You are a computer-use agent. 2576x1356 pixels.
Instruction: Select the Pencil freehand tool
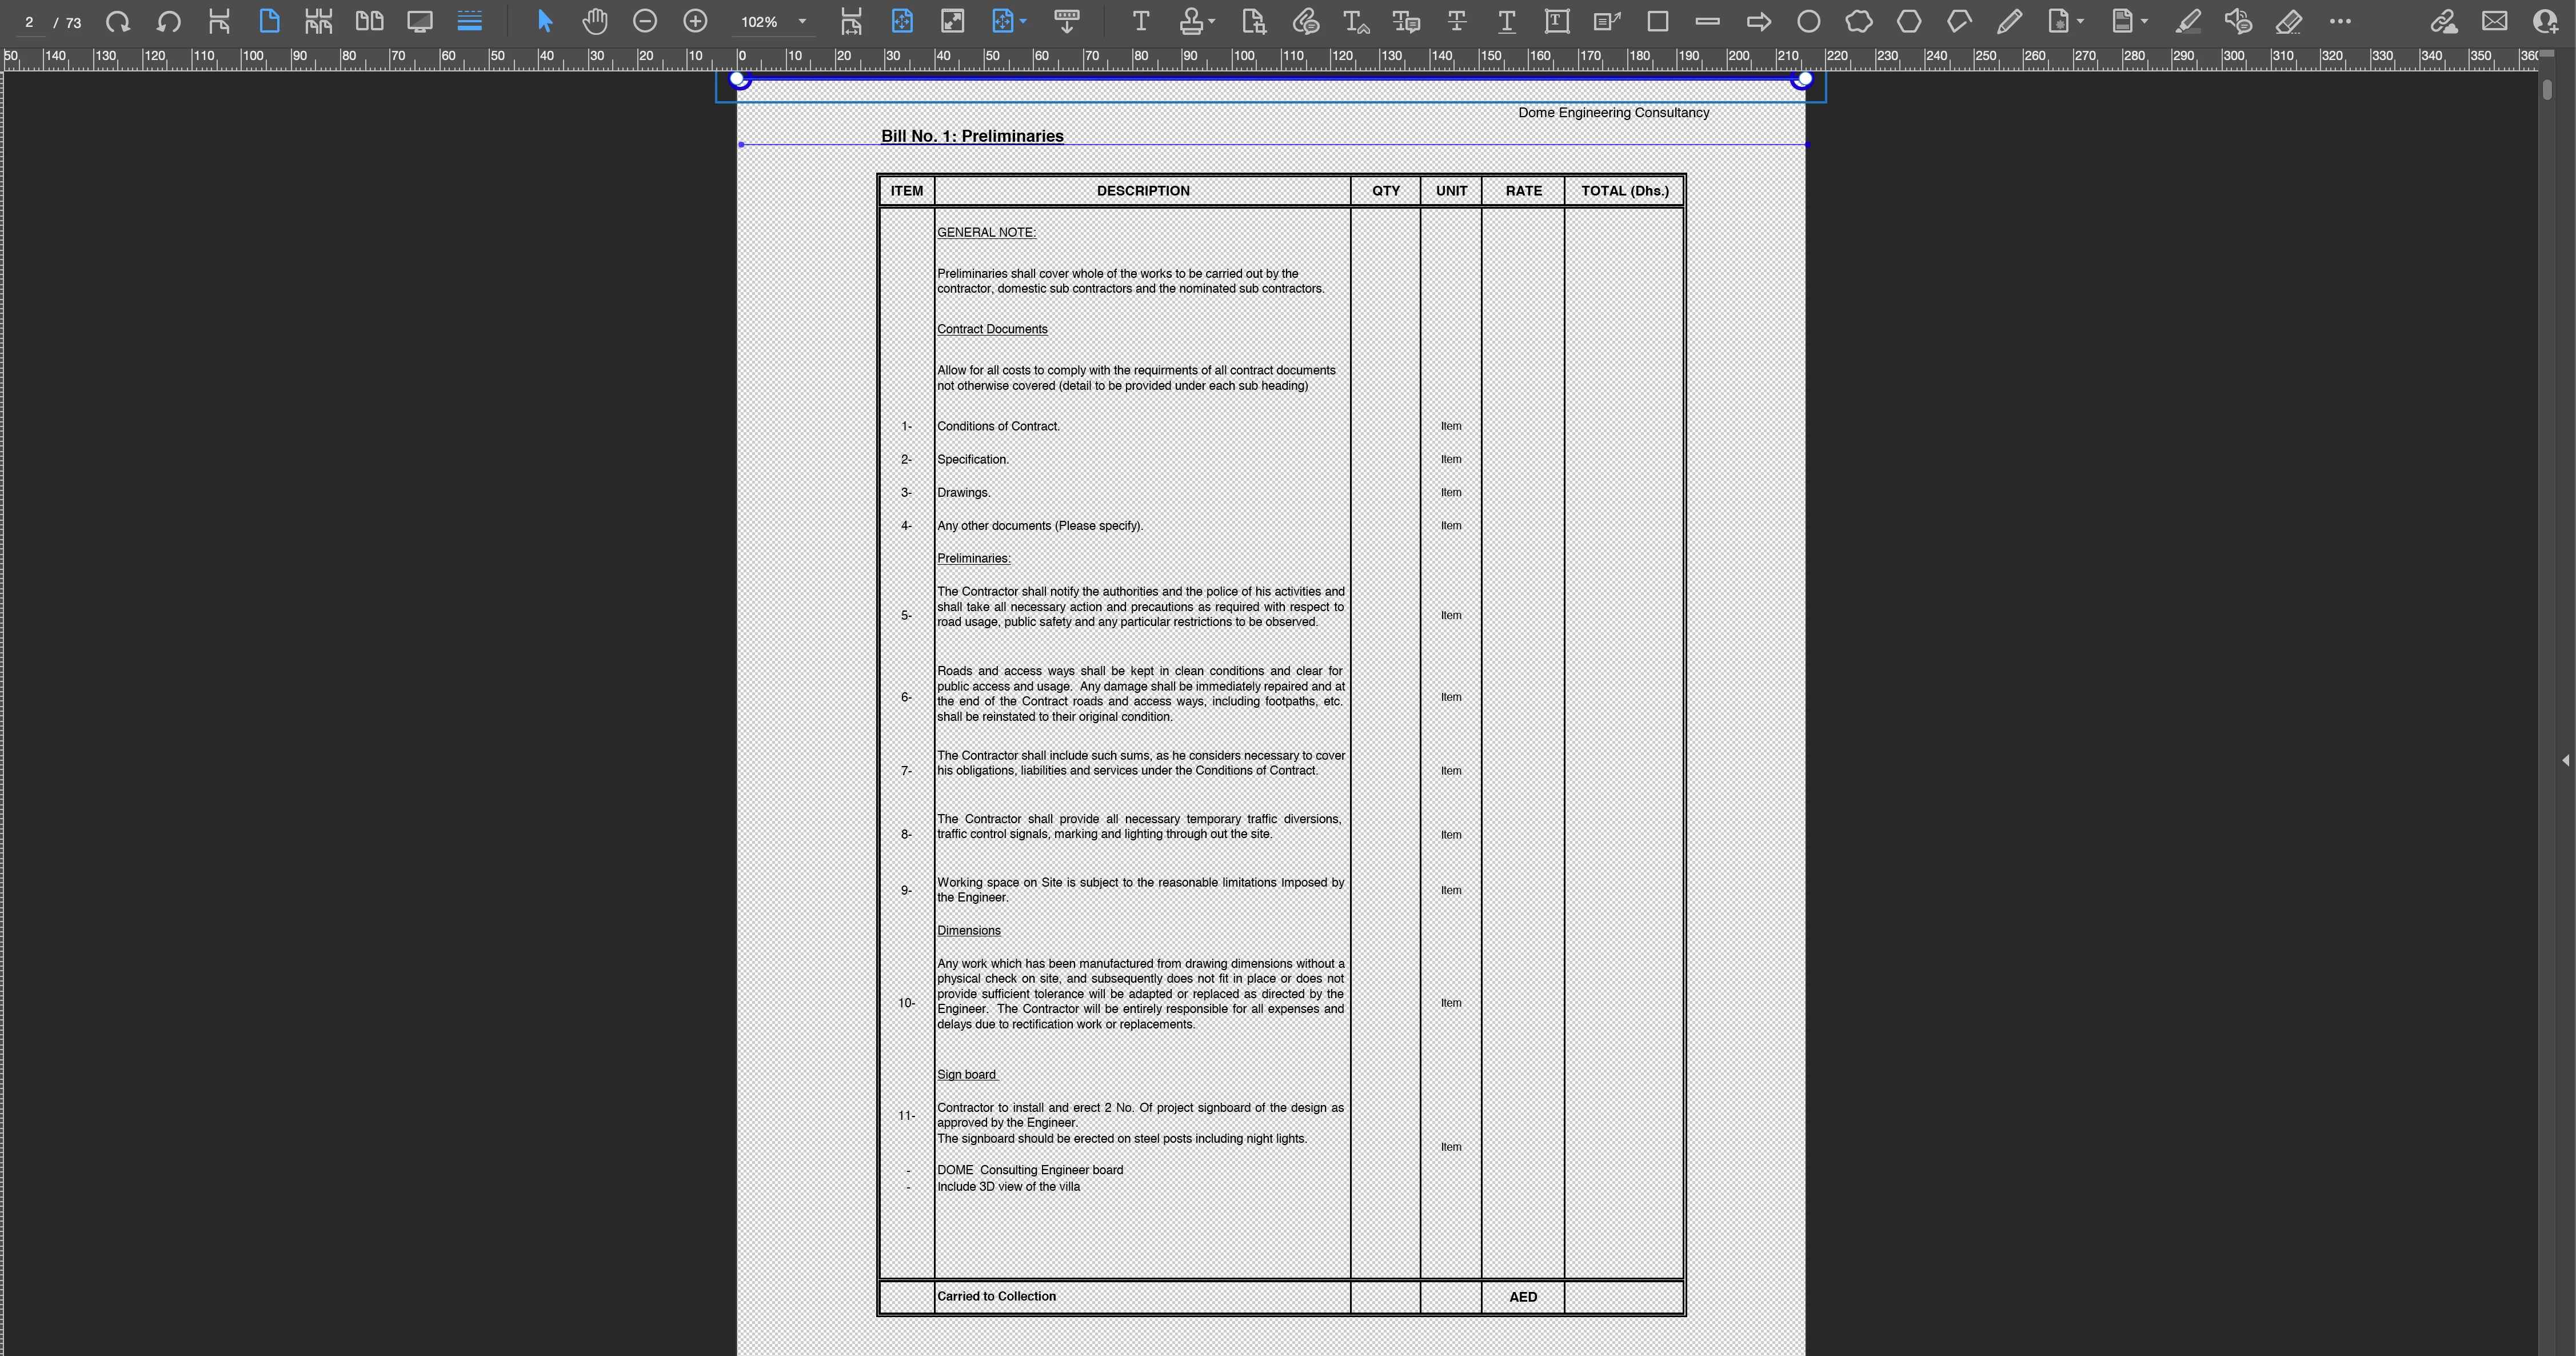[2009, 21]
